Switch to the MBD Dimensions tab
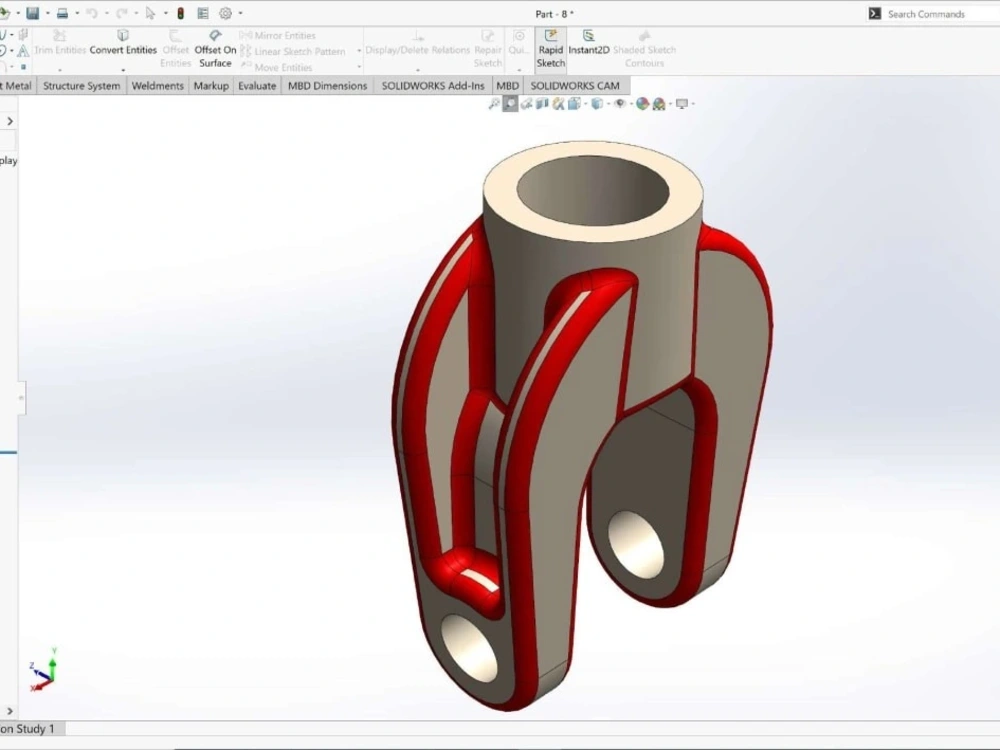Image resolution: width=1000 pixels, height=750 pixels. (x=327, y=85)
